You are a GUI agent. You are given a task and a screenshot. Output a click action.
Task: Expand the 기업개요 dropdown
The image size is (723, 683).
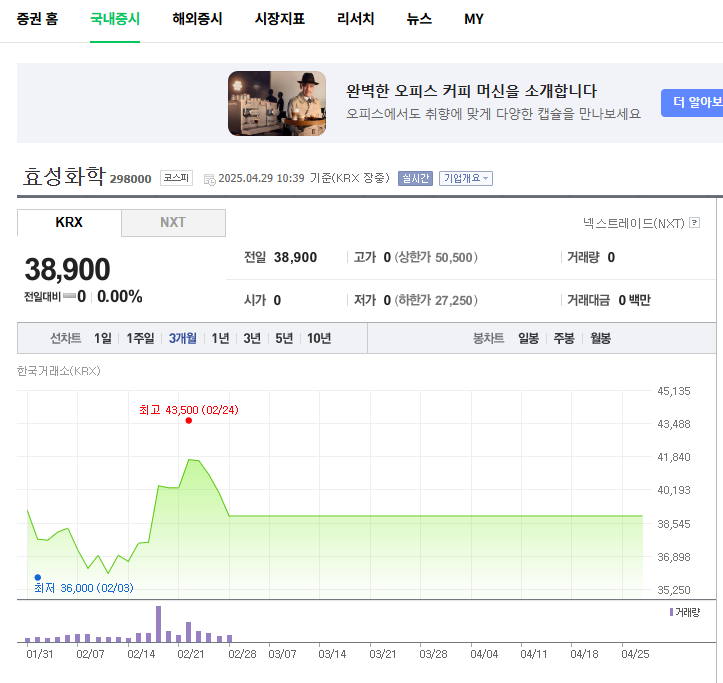pyautogui.click(x=466, y=178)
